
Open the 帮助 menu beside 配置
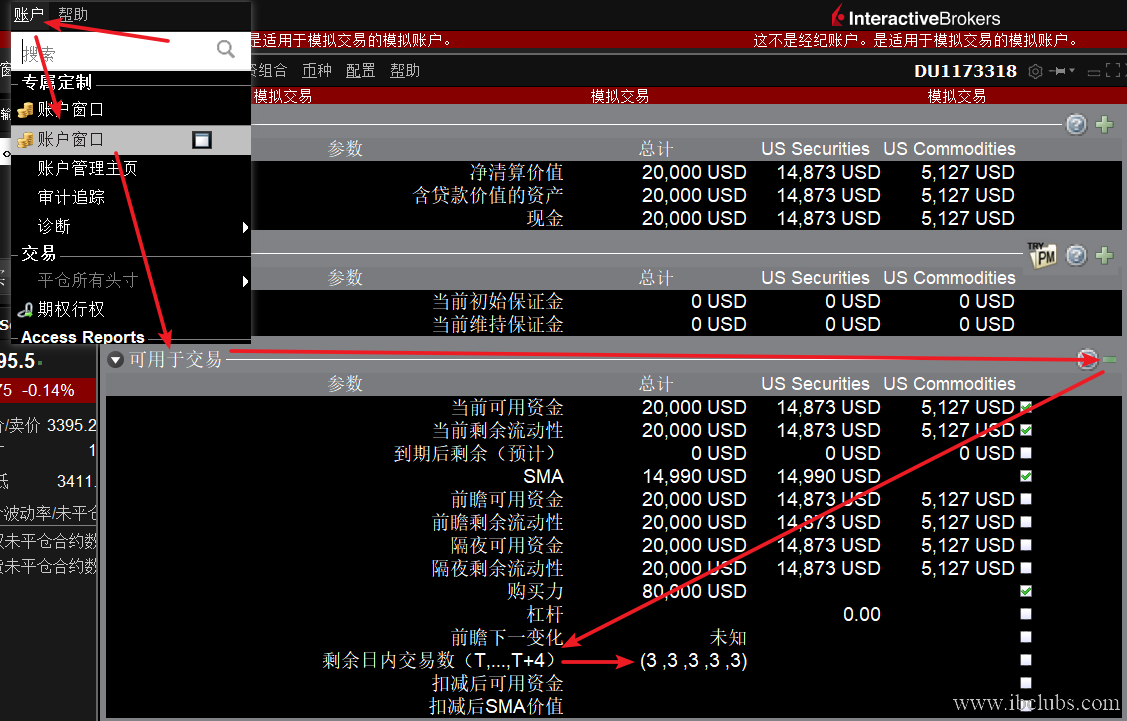[405, 70]
